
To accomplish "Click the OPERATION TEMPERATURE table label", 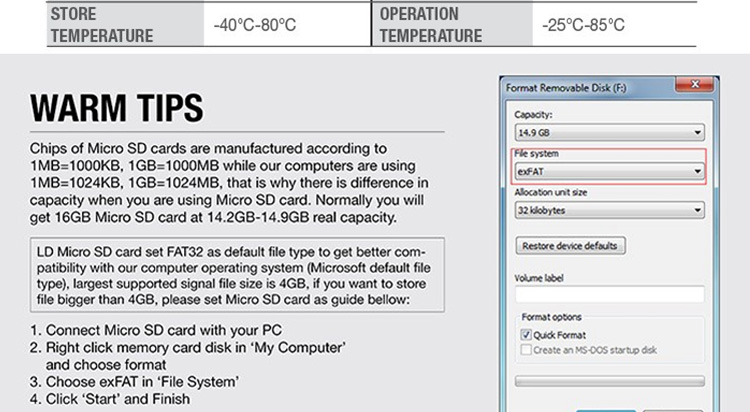I will coord(431,25).
